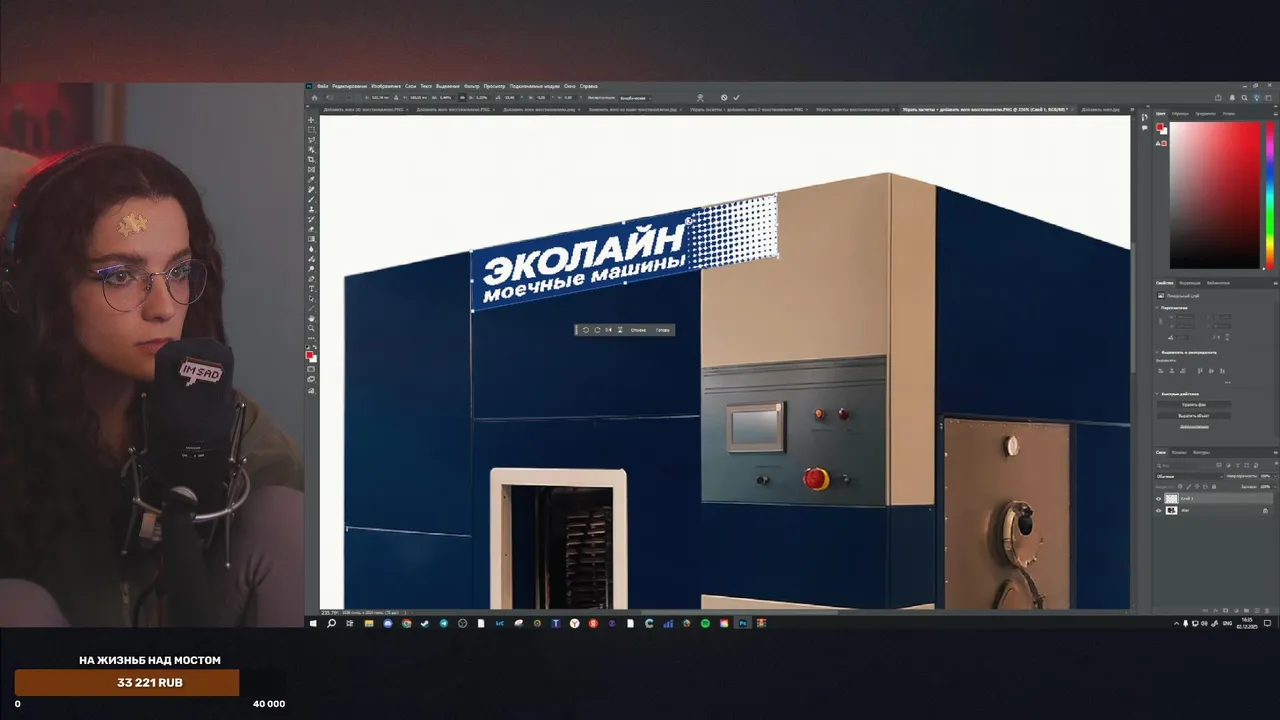Screen dimensions: 1280x720
Task: Open the Файл menu
Action: 322,86
